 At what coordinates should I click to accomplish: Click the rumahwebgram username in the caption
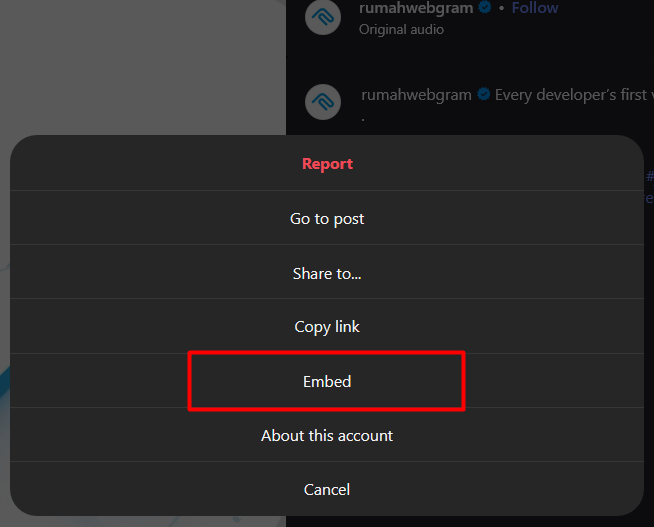418,95
